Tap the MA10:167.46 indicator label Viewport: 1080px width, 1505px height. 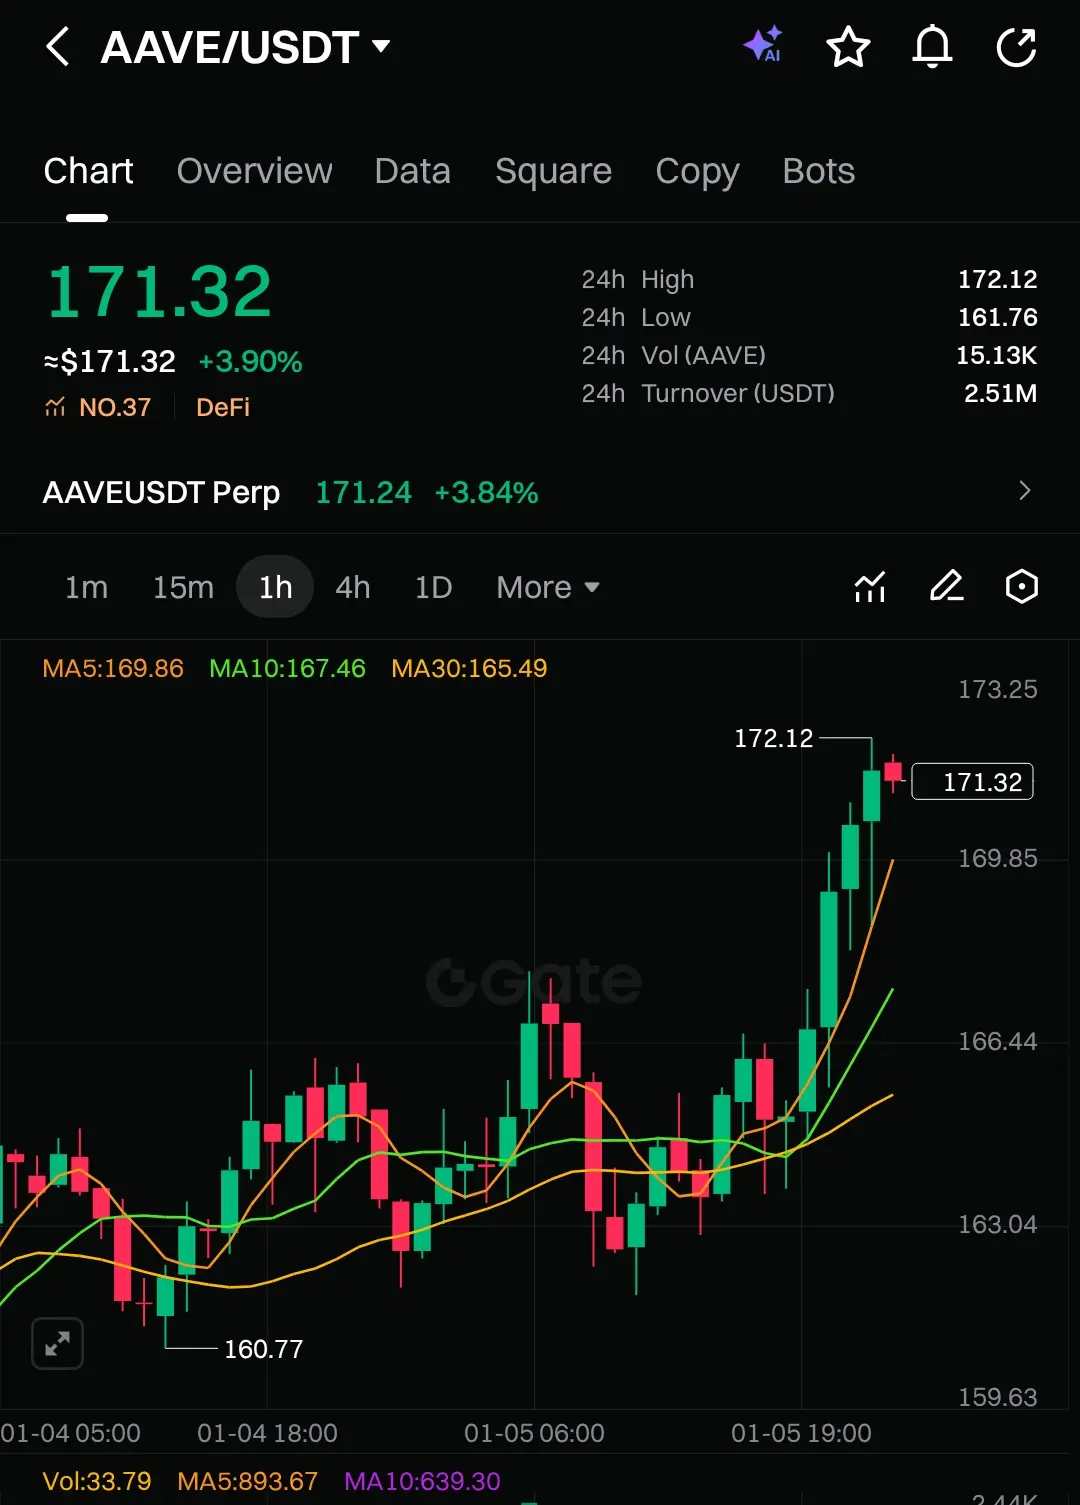click(287, 668)
